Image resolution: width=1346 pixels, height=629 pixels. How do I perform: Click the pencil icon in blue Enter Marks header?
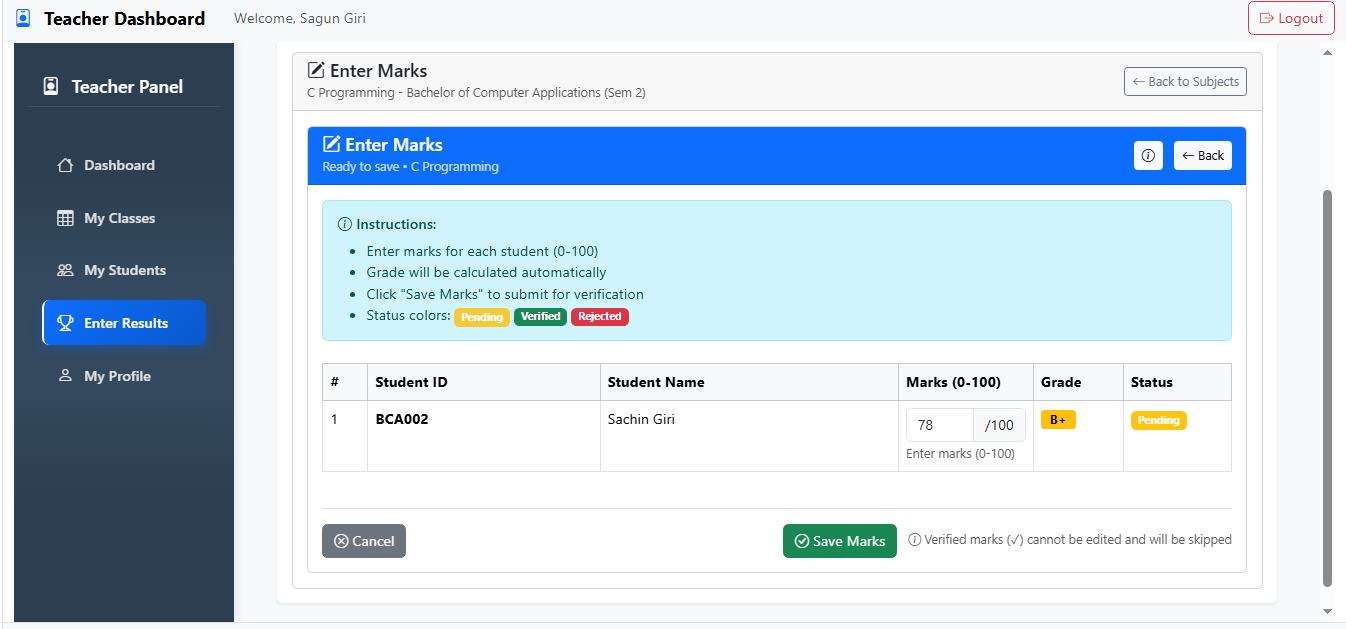(332, 144)
